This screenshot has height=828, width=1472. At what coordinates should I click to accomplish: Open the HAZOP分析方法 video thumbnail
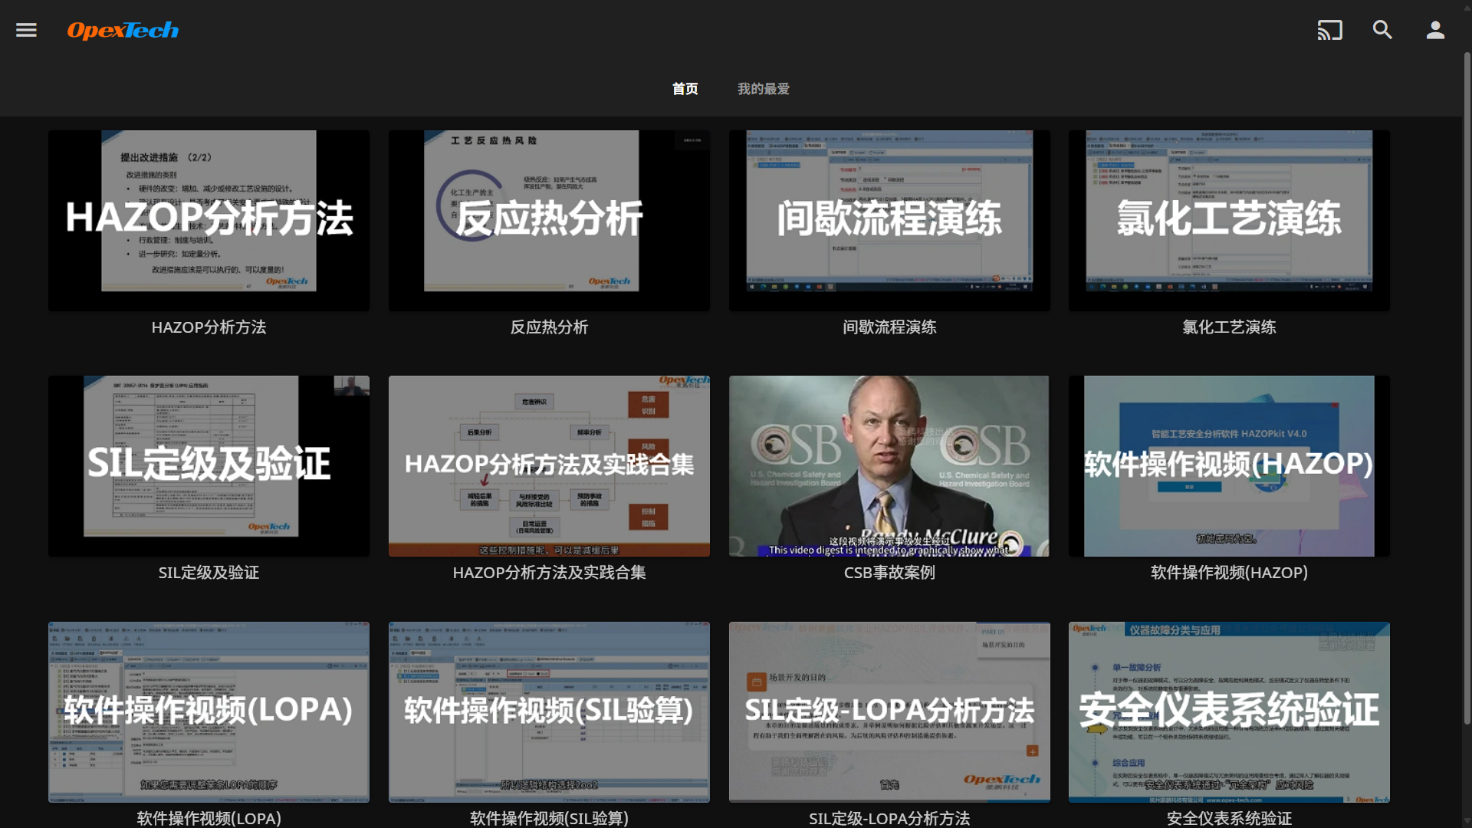tap(208, 219)
